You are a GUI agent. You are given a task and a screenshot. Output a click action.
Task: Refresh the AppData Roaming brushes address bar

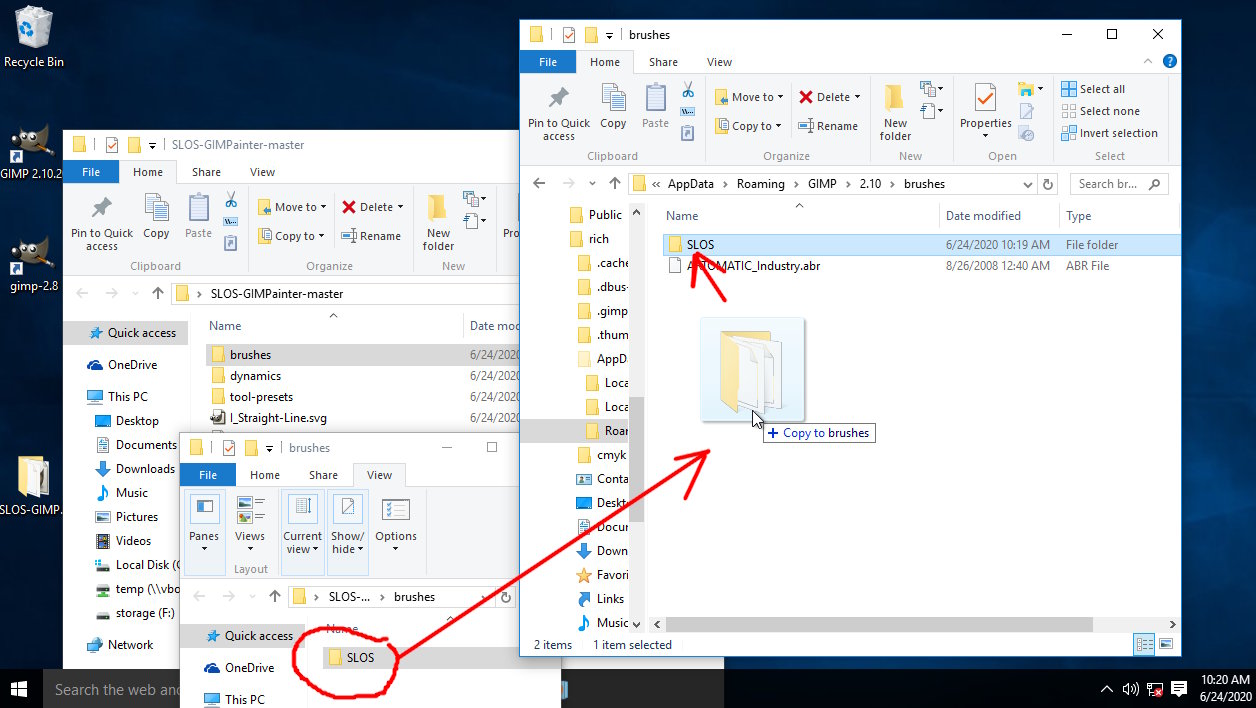[x=1048, y=184]
